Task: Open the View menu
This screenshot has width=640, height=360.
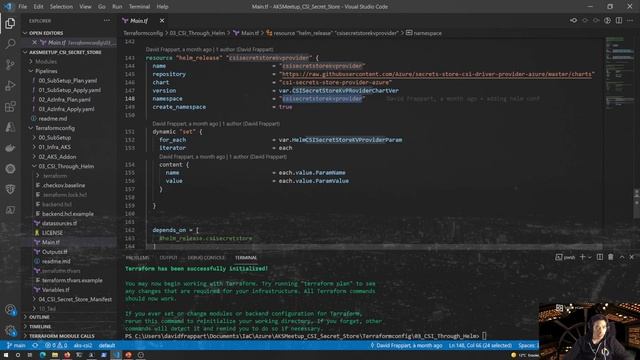Action: [x=85, y=7]
